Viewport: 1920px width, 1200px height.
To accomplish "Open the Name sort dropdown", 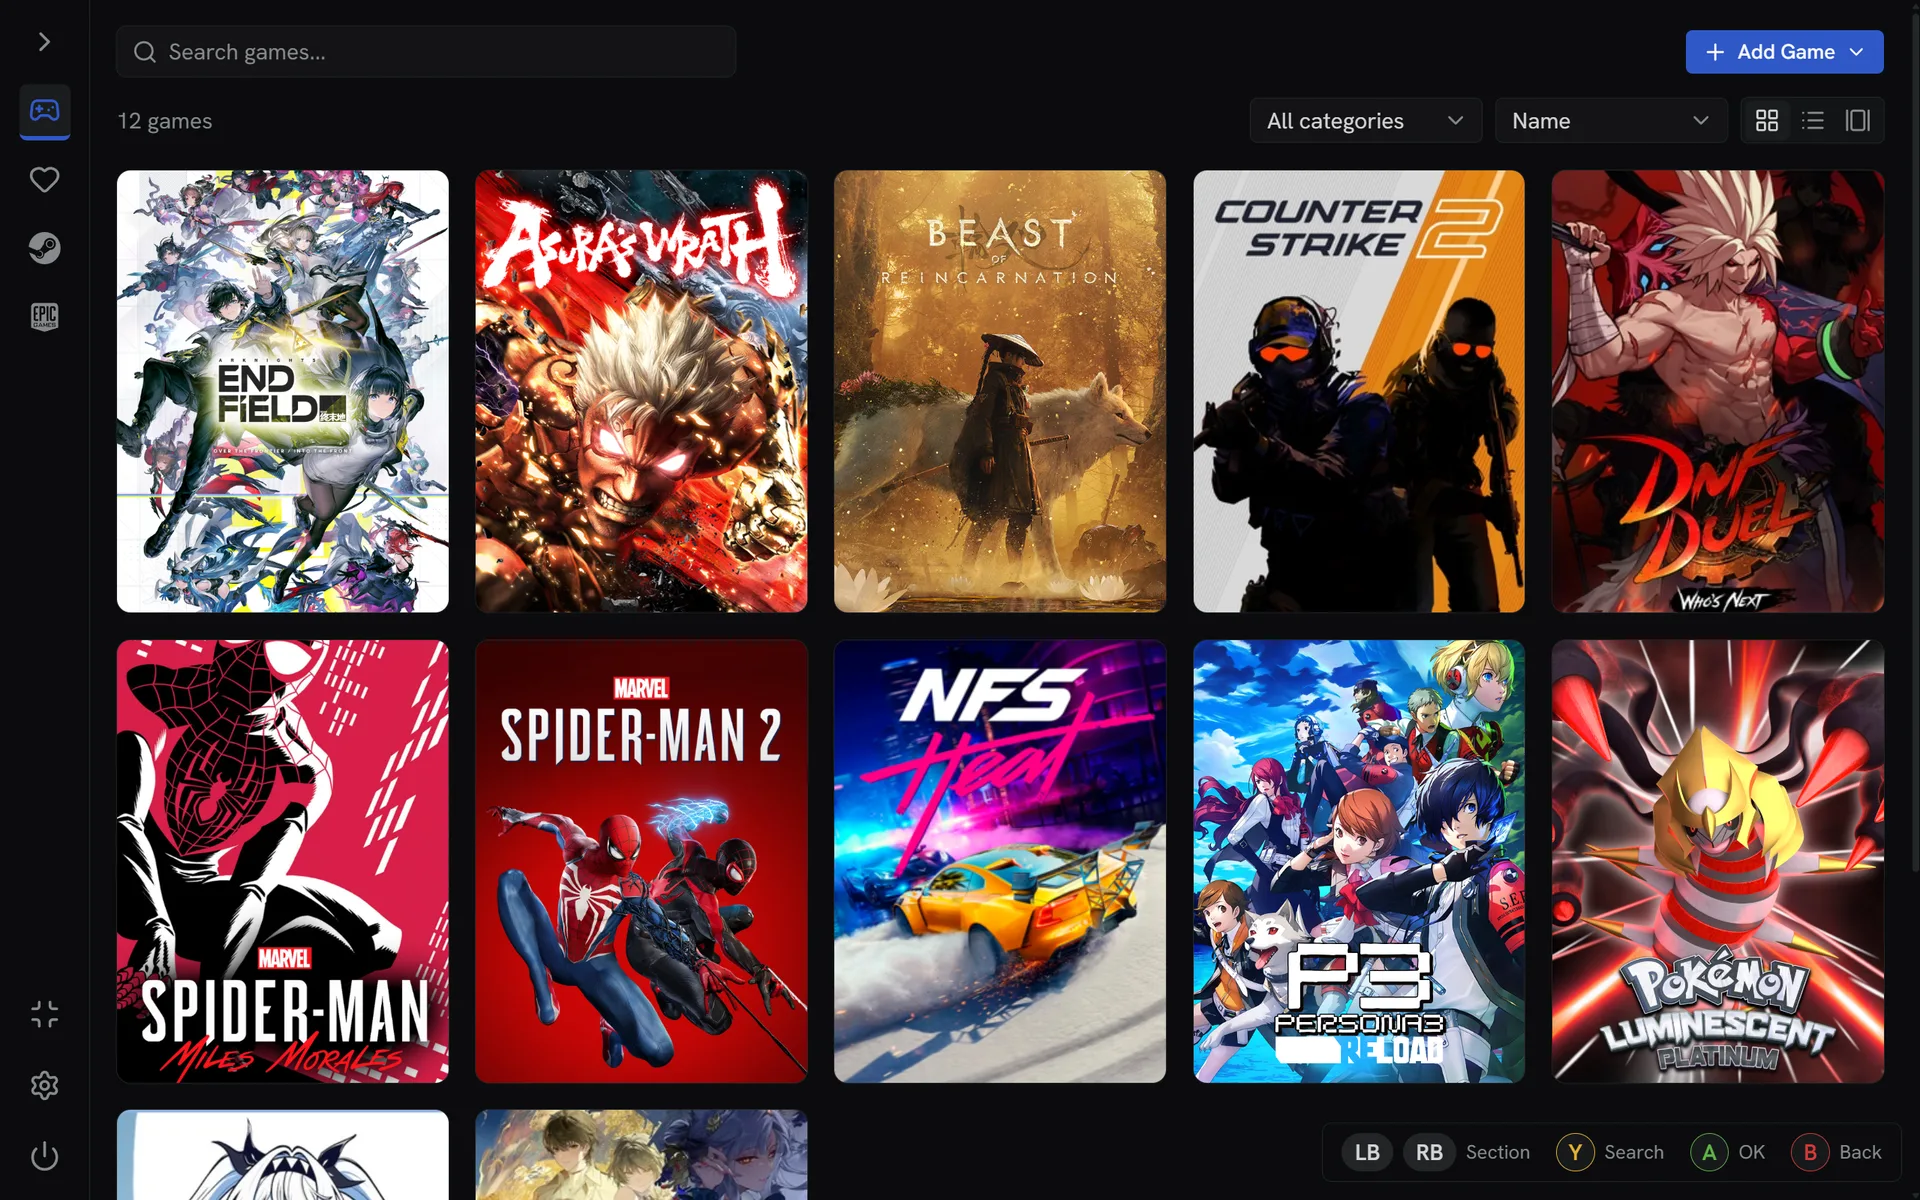I will click(x=1610, y=121).
